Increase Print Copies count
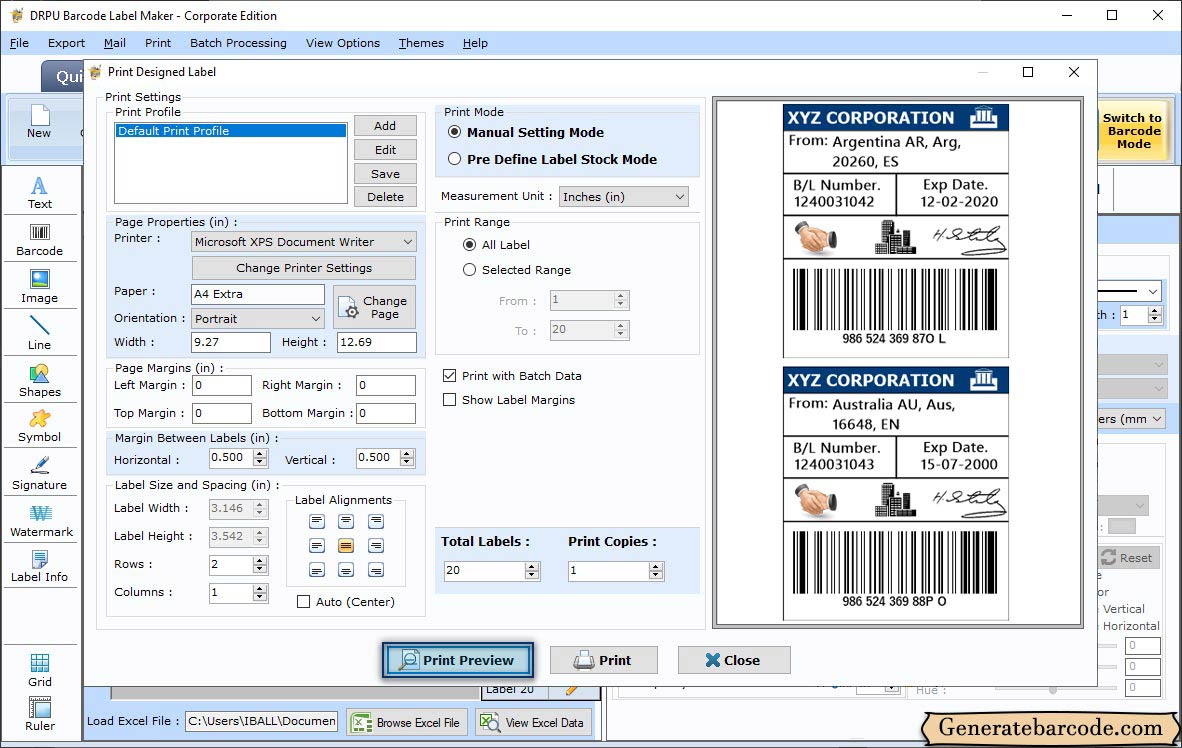Viewport: 1182px width, 748px height. 657,566
